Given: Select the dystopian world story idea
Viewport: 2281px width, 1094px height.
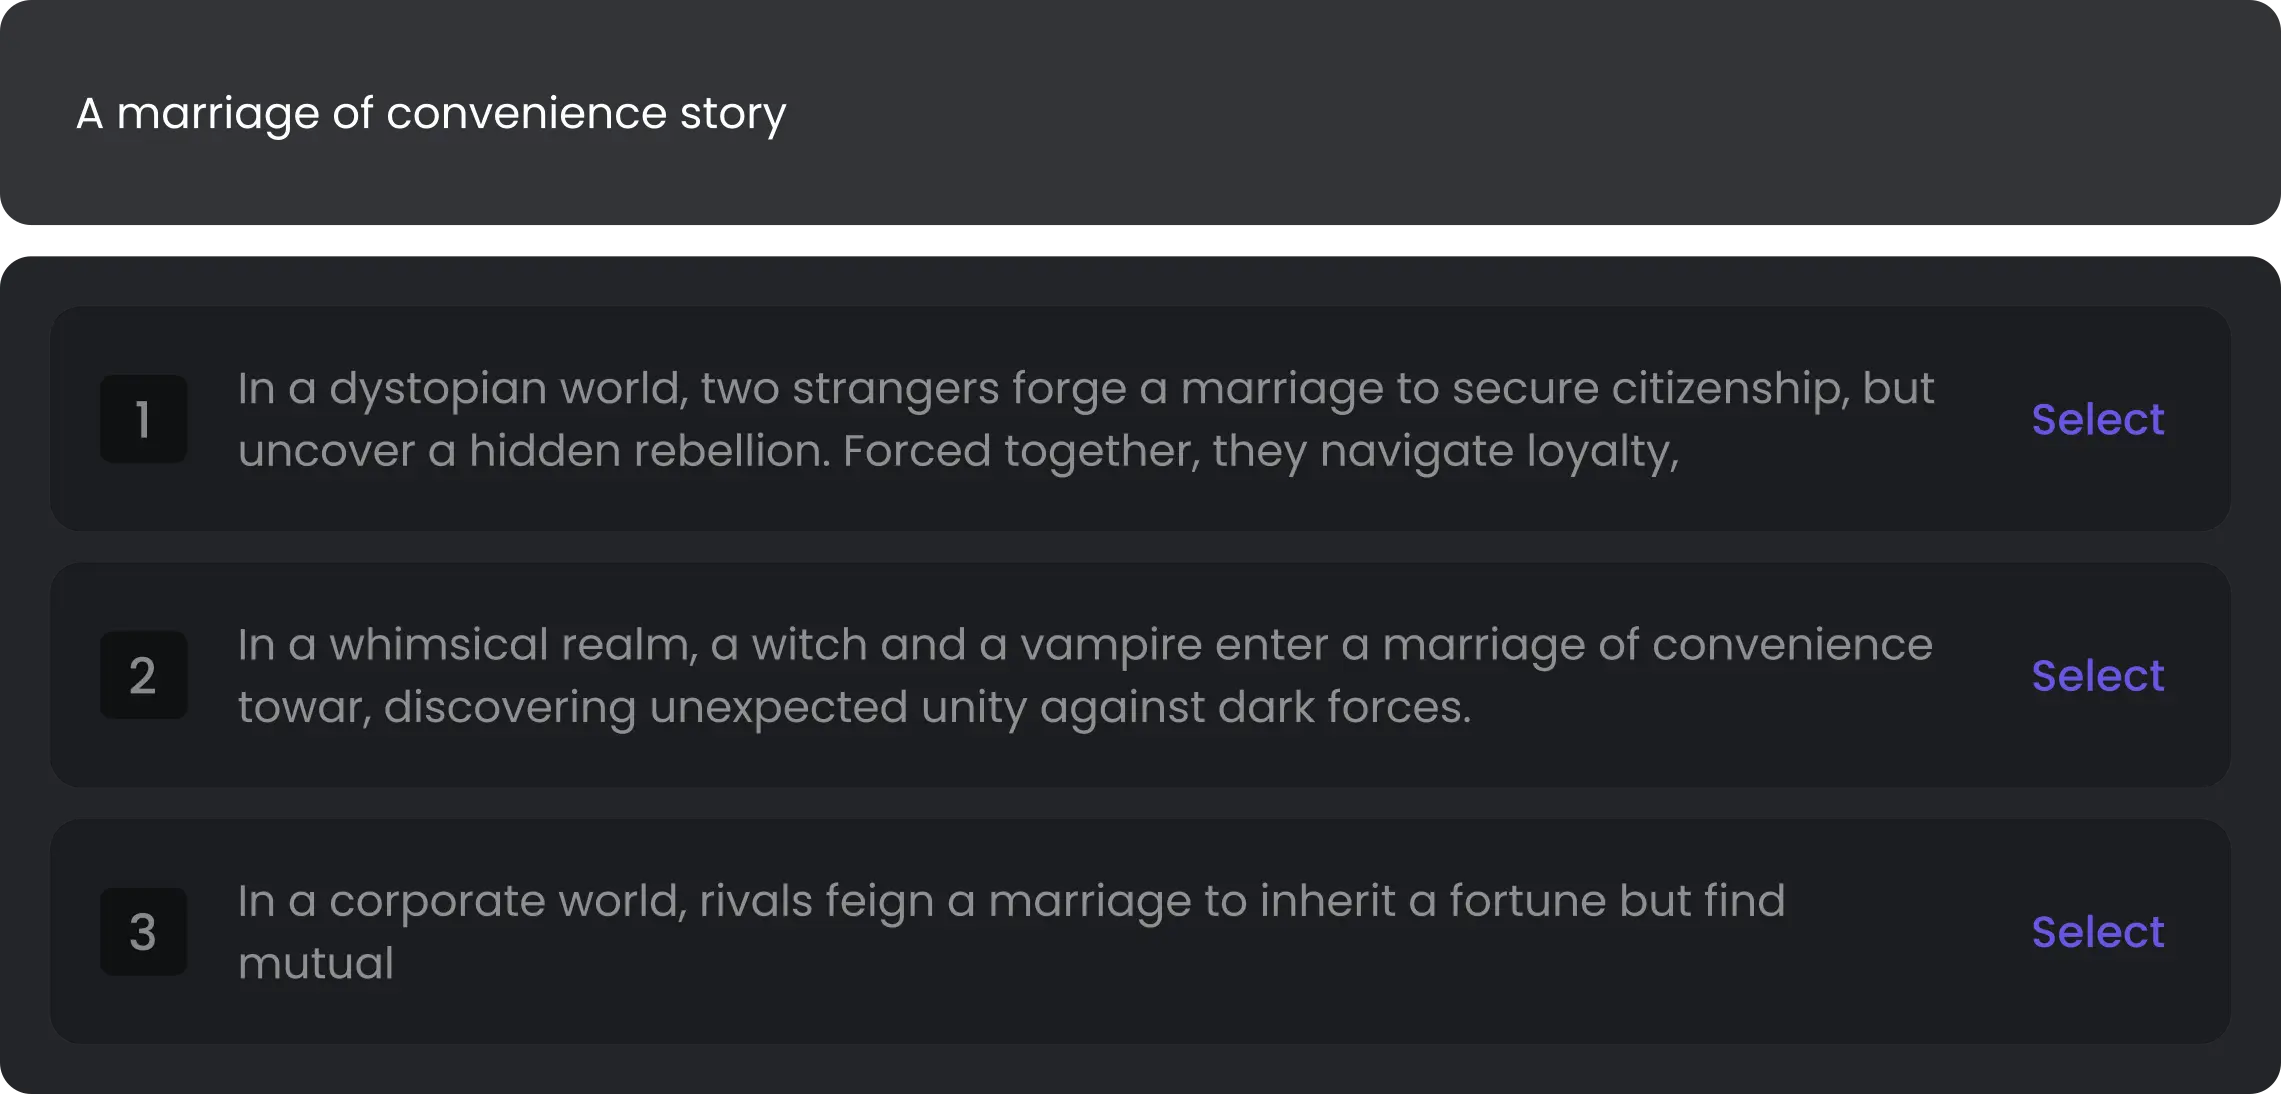Looking at the screenshot, I should click(x=2097, y=419).
